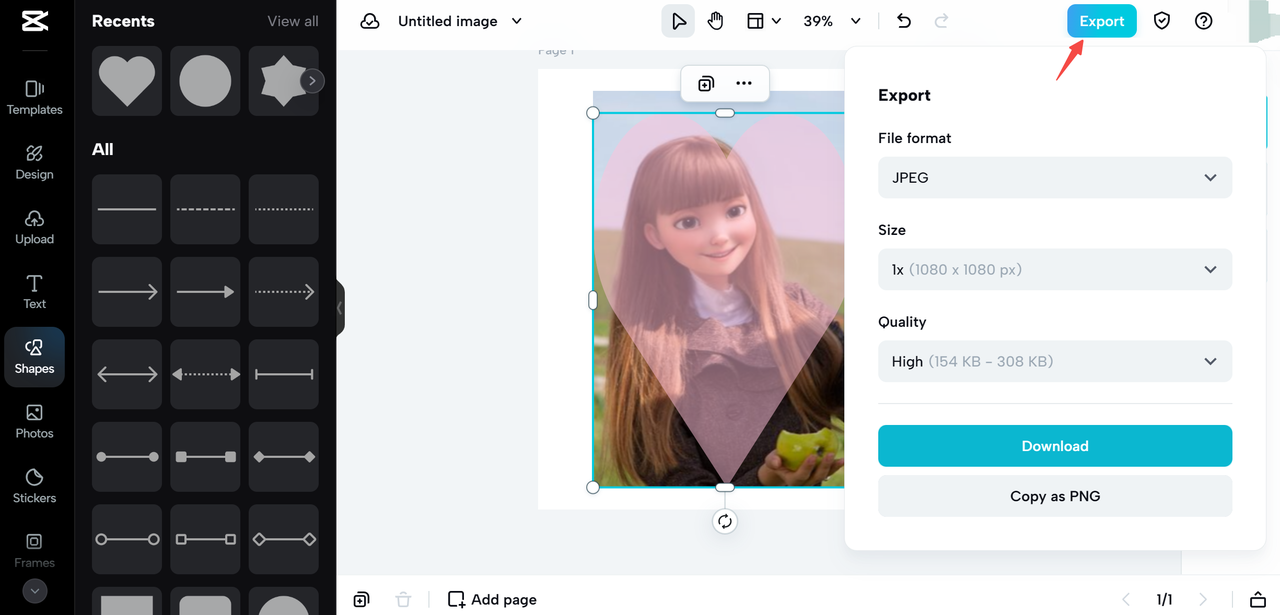Open the 39% zoom level dropdown
Viewport: 1280px width, 615px height.
832,21
